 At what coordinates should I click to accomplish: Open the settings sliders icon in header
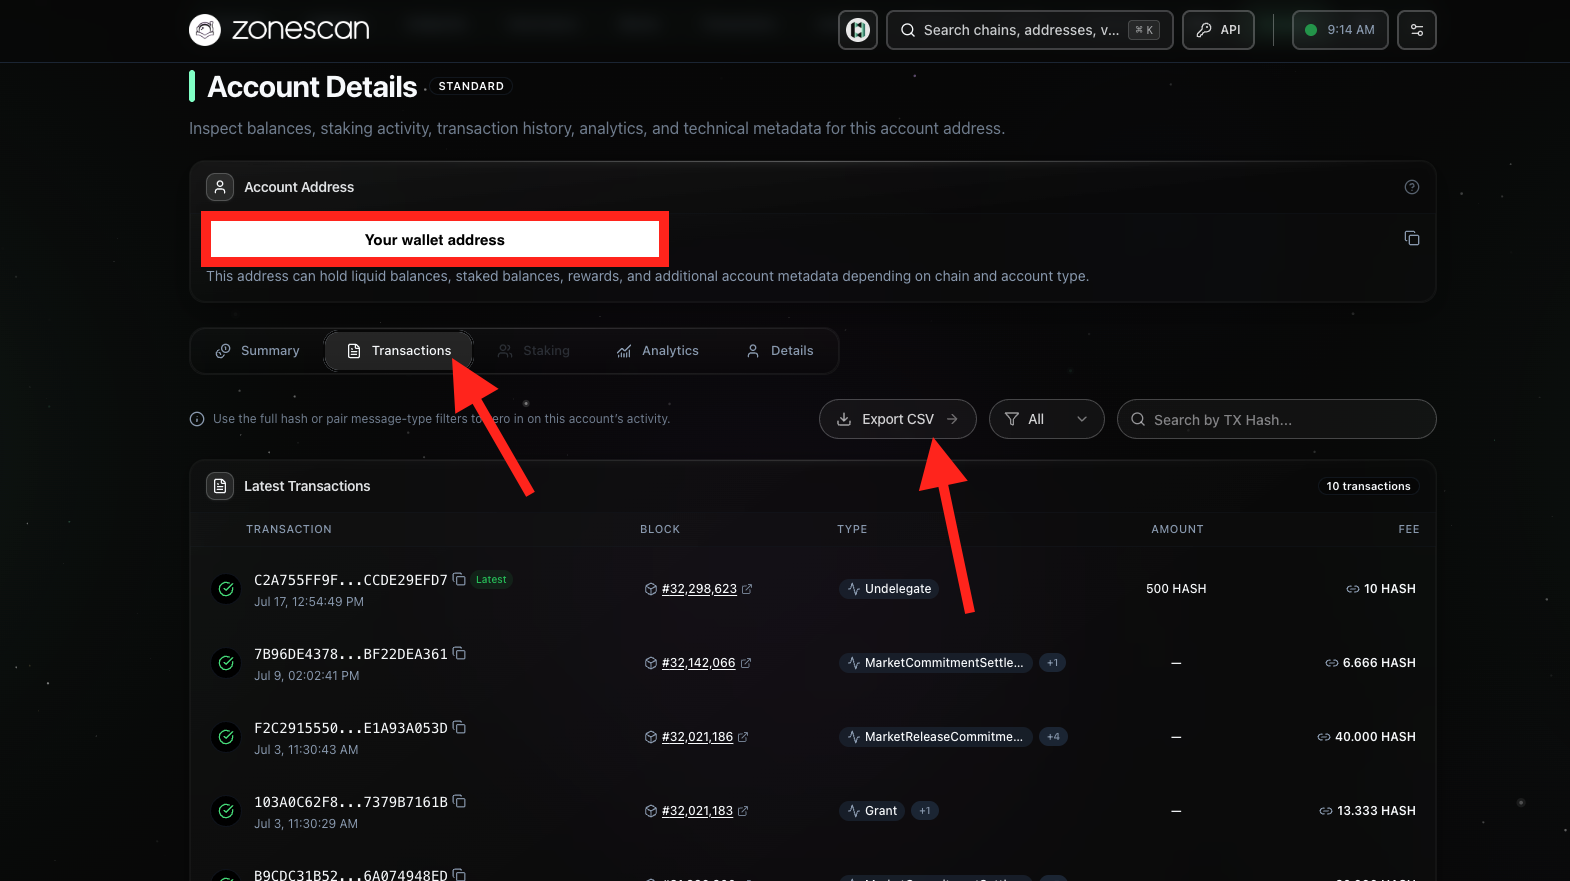coord(1417,30)
